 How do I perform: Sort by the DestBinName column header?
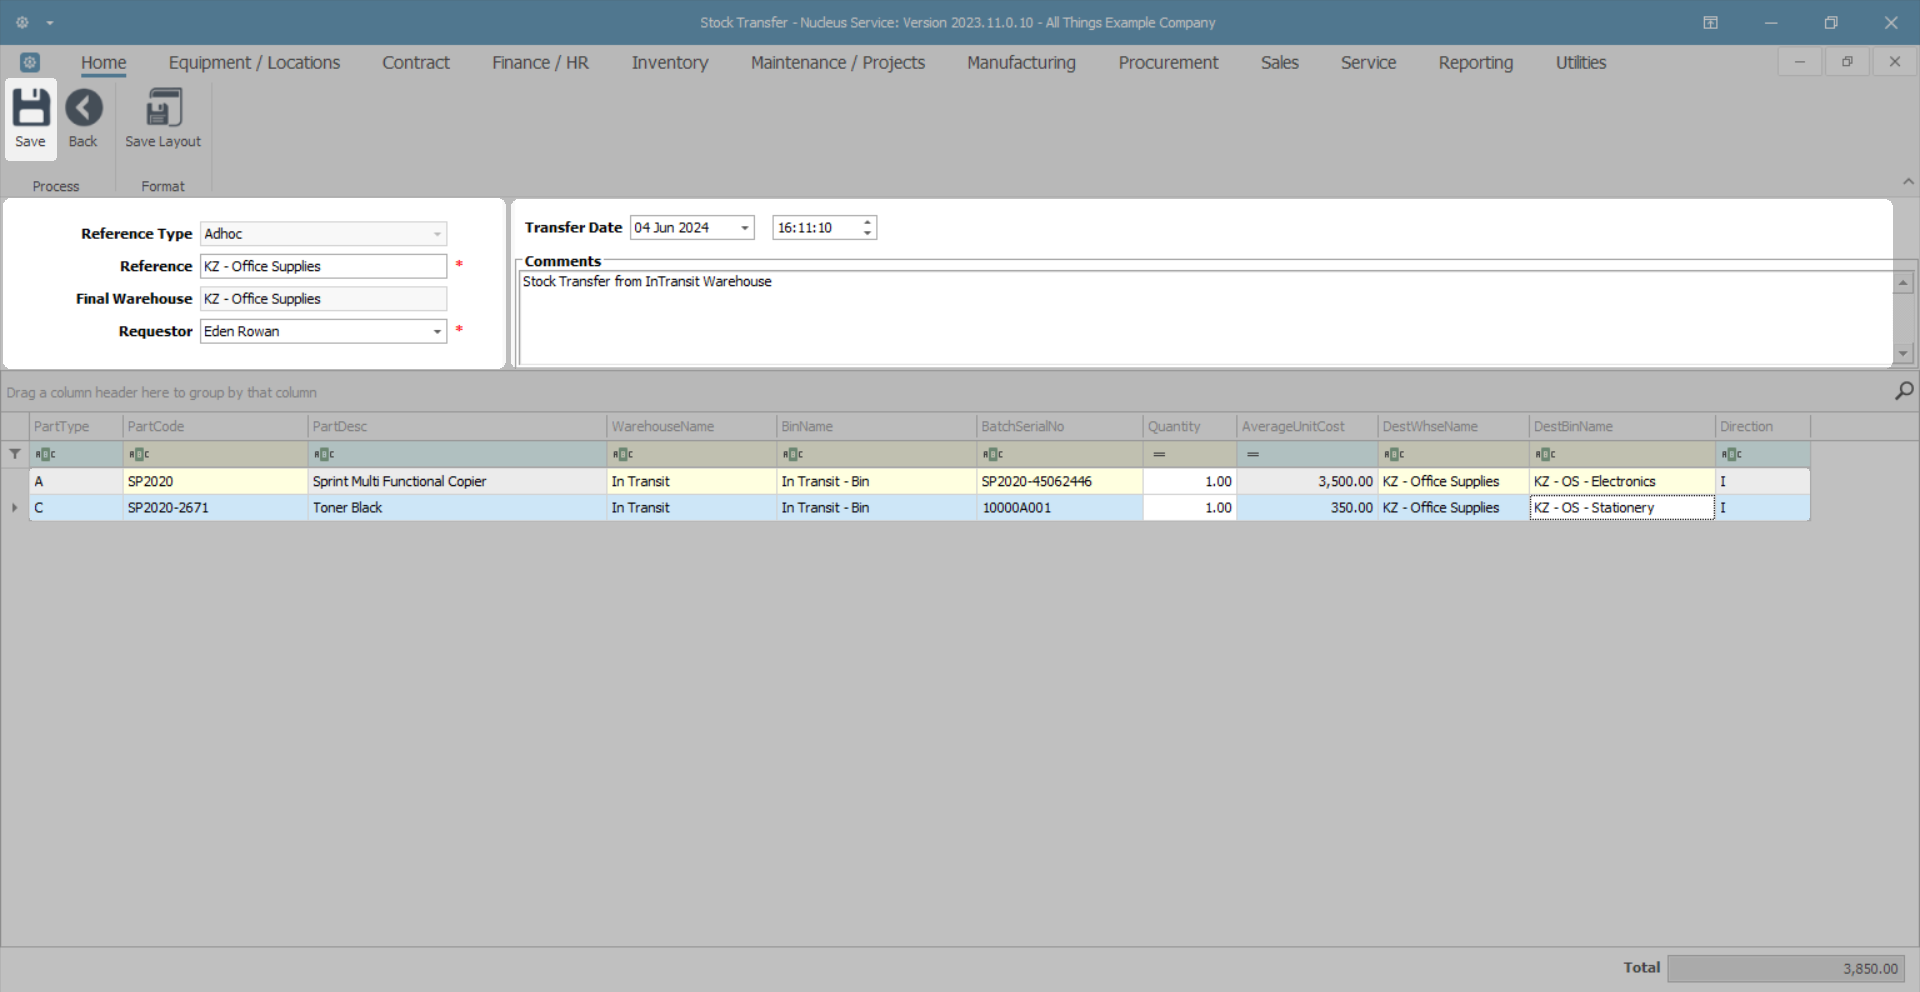click(x=1622, y=426)
